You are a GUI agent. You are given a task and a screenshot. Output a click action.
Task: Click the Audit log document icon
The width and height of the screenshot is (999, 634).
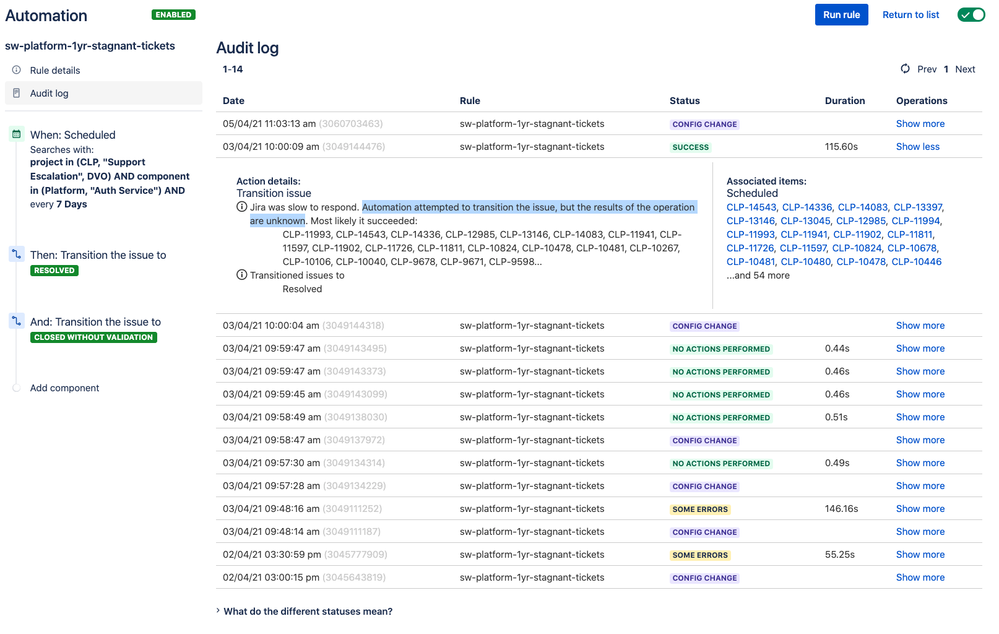pyautogui.click(x=17, y=93)
